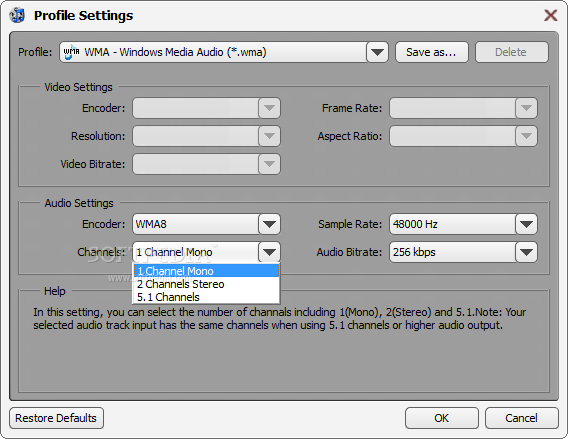Click the Aspect Ratio: label
Viewport: 568px width, 439px height.
350,136
